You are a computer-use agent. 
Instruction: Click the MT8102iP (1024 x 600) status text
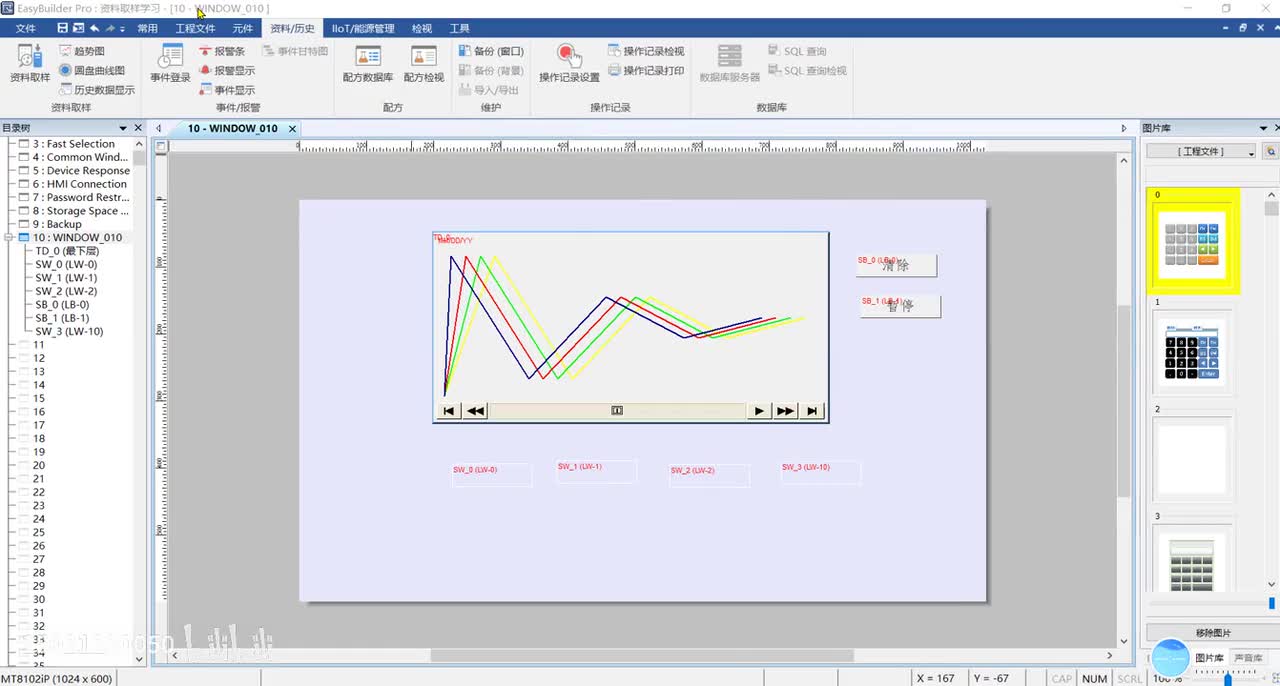[57, 678]
